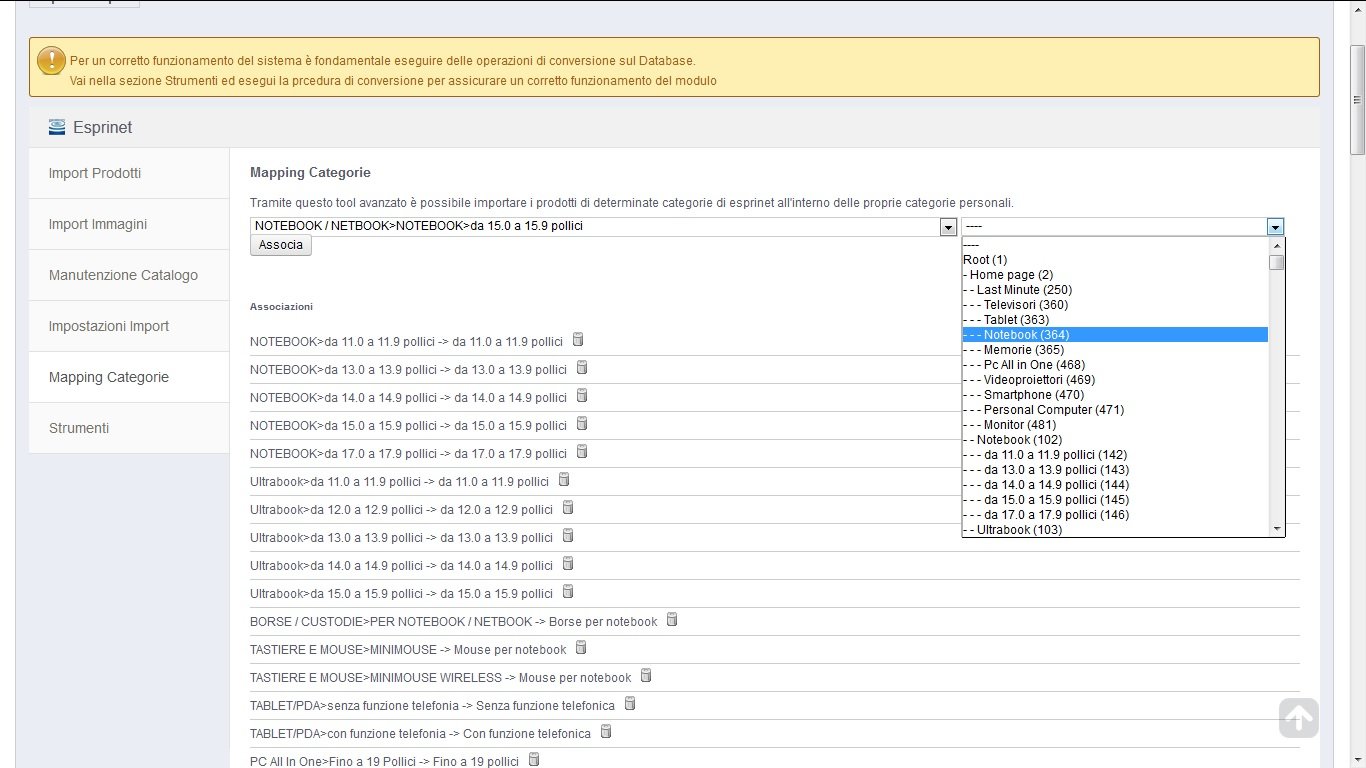Viewport: 1366px width, 768px height.
Task: Select da 14.0 a 14.9 pollici (144) option
Action: [x=1115, y=485]
